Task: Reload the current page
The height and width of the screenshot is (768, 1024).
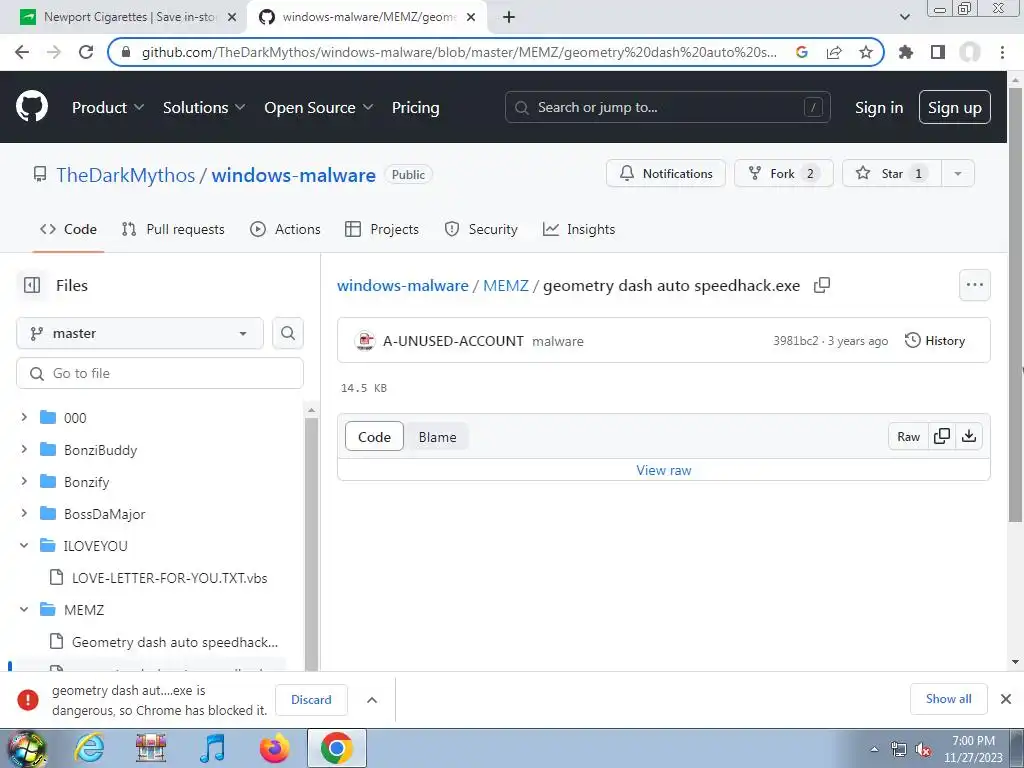Action: [x=86, y=52]
